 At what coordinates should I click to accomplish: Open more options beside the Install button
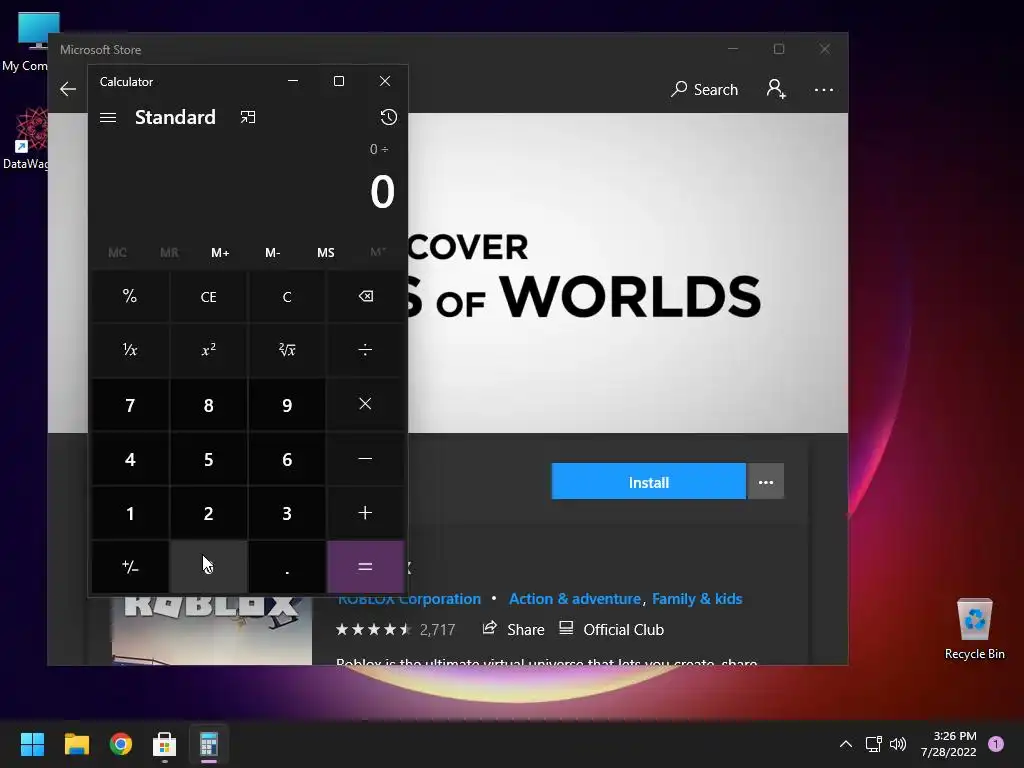tap(765, 481)
